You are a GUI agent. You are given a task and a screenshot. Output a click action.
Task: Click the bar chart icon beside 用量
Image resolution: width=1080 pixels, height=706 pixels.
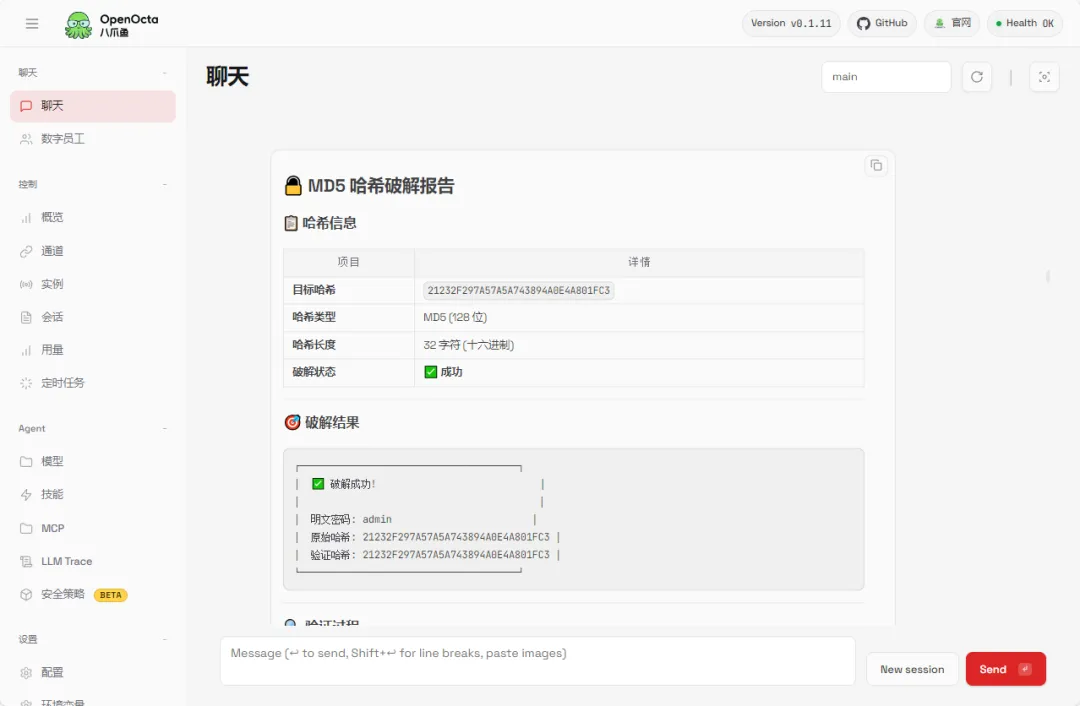(26, 350)
